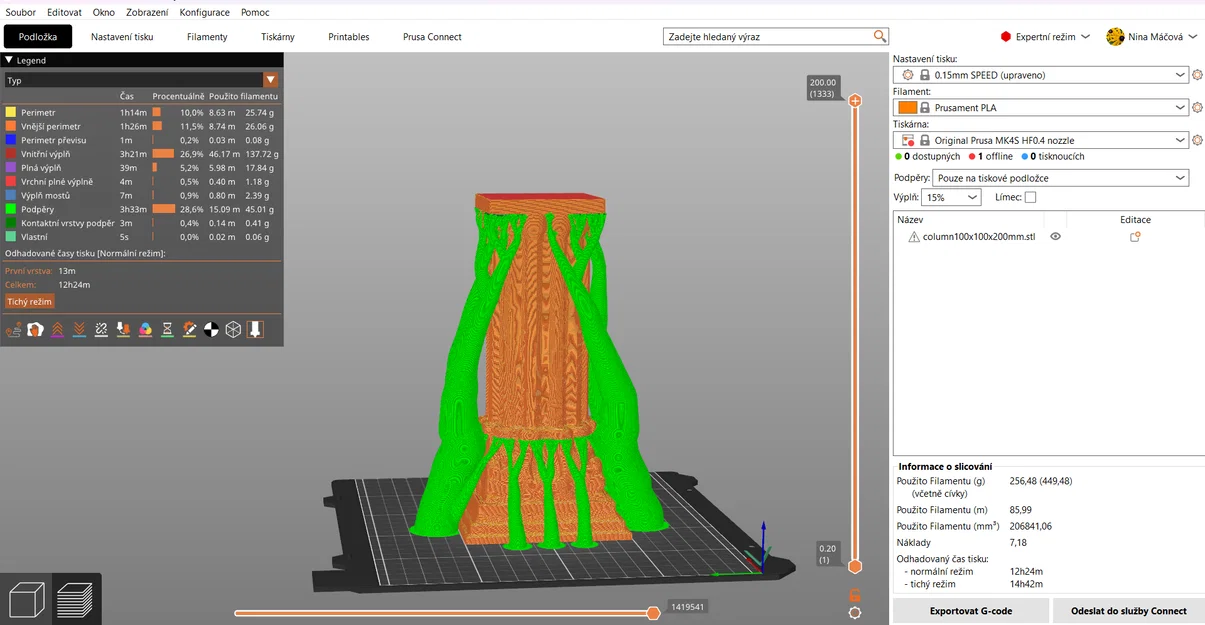Click Exportovat G-code

click(x=969, y=610)
